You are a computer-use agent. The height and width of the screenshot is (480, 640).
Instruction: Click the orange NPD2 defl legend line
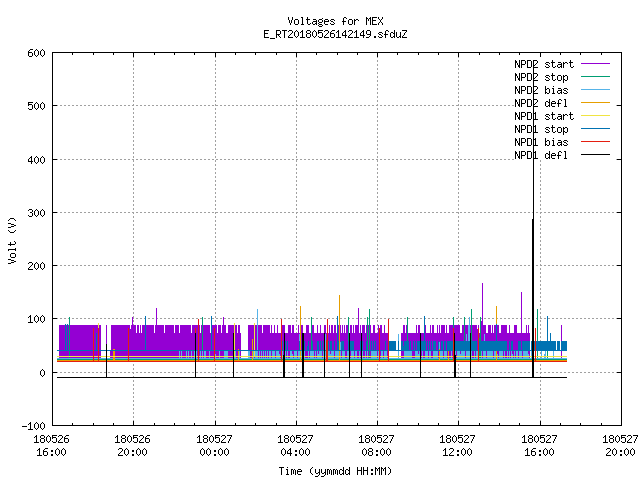595,103
